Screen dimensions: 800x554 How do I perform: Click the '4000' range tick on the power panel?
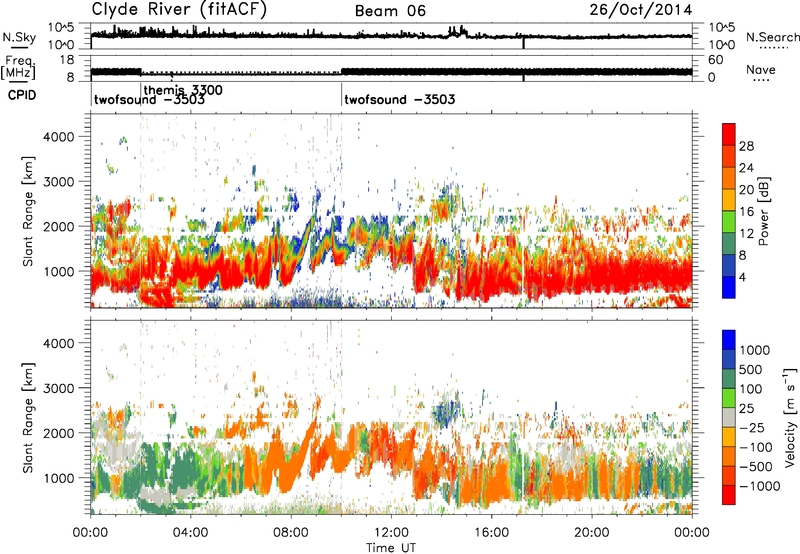[x=58, y=137]
